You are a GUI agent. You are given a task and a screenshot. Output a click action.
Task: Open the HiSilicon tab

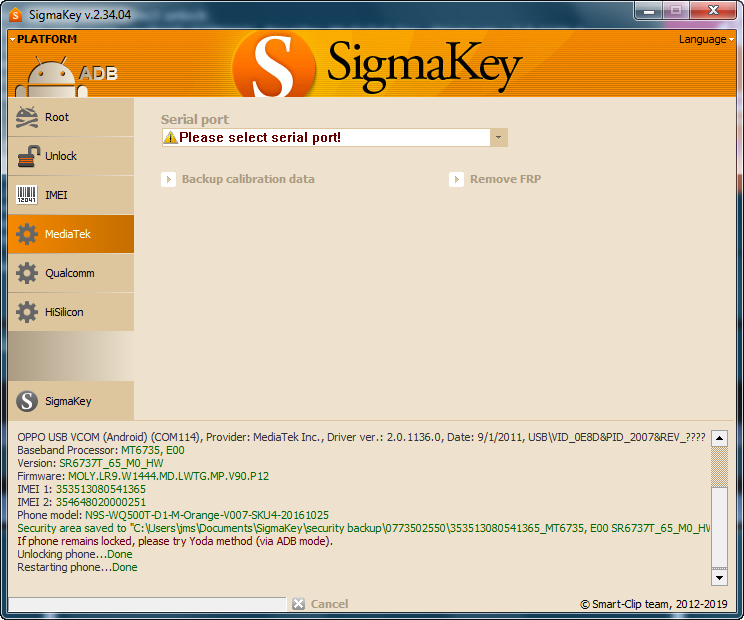pos(71,312)
